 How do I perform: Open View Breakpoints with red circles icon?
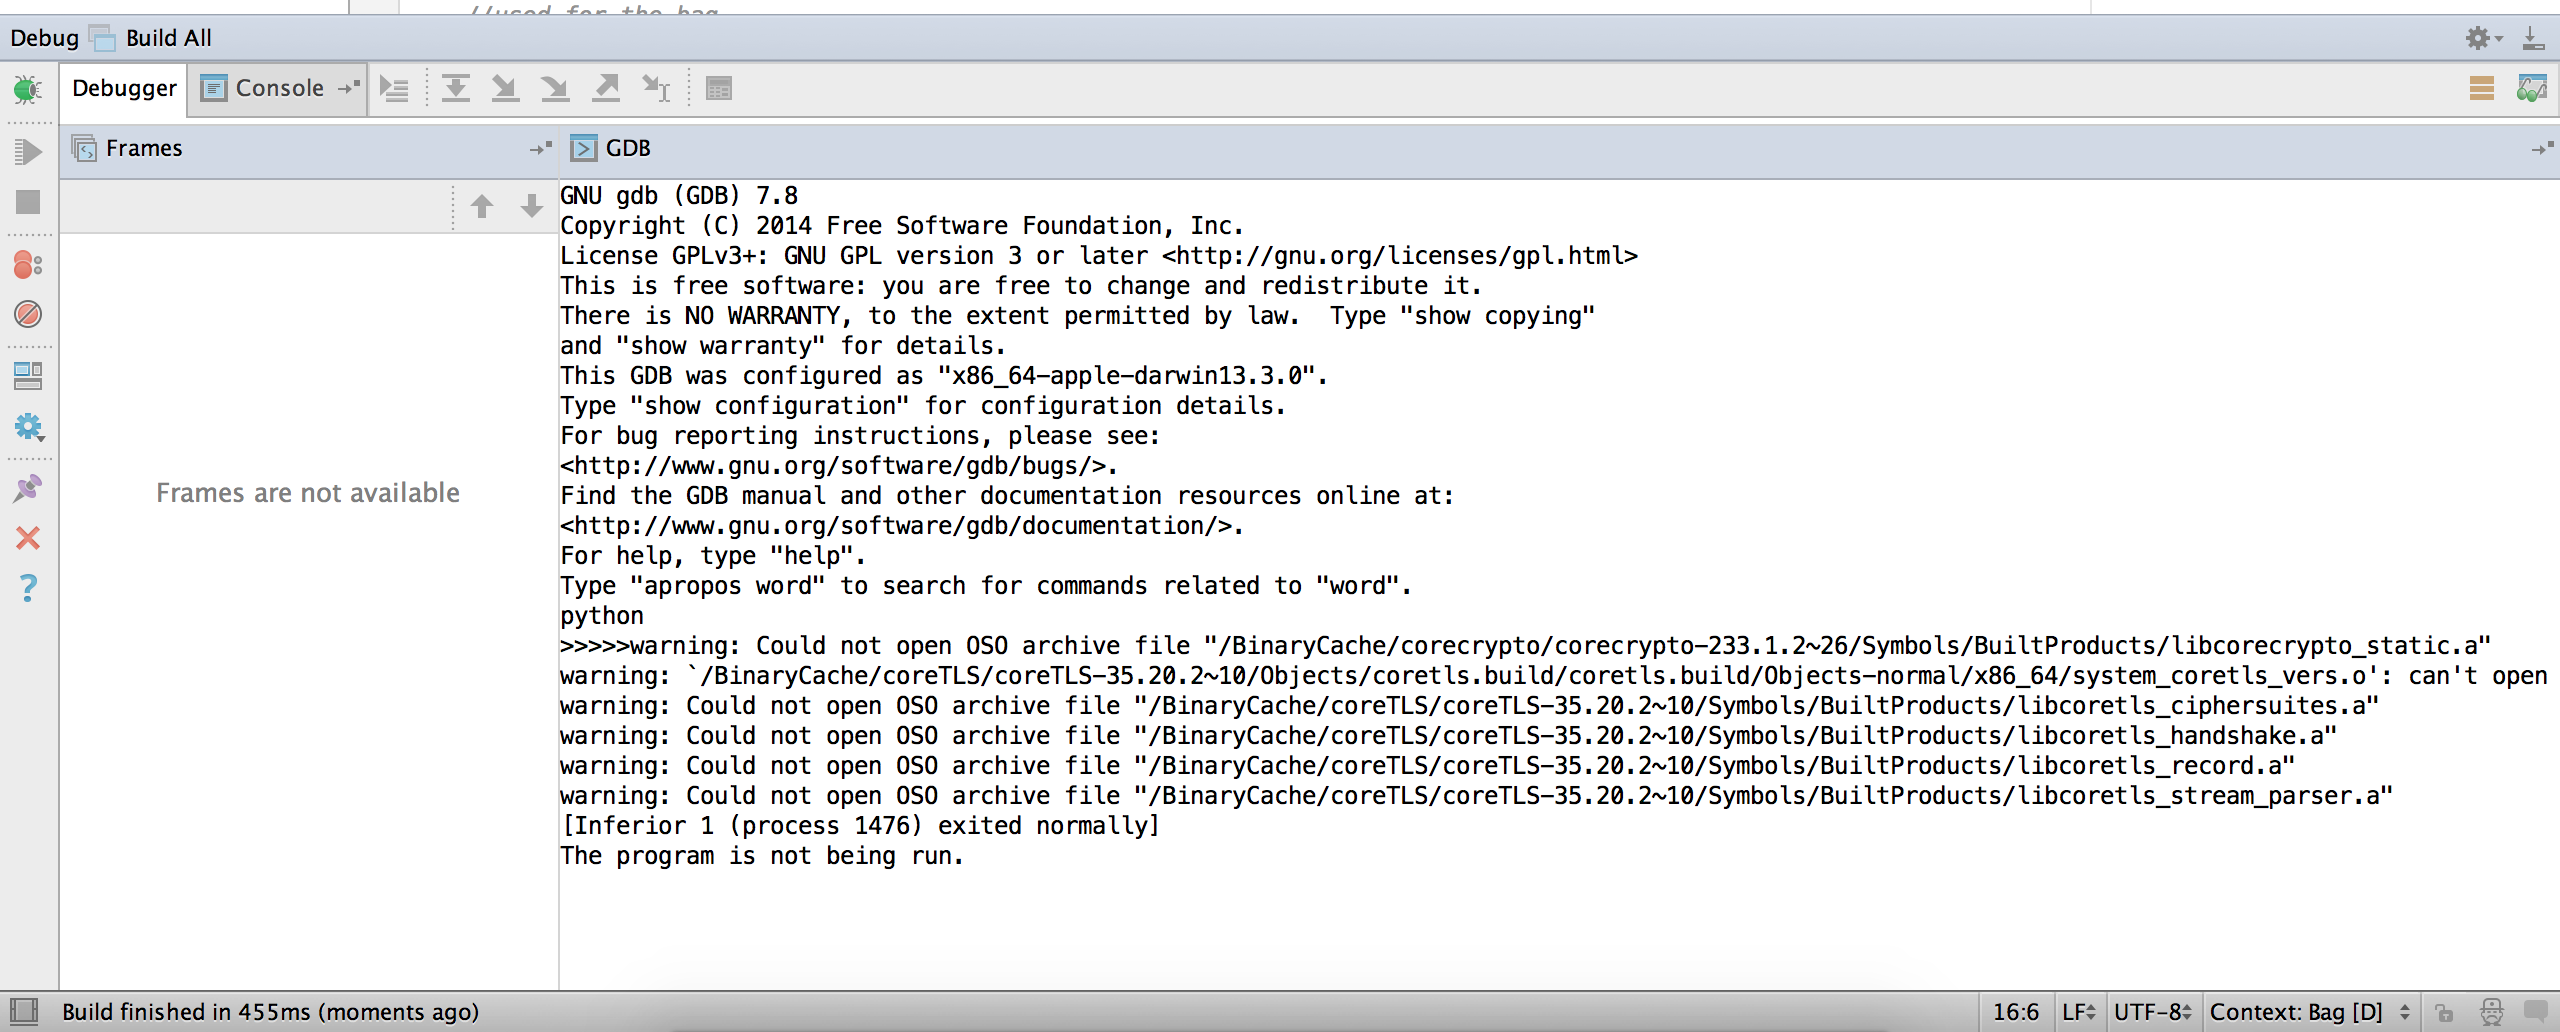click(x=28, y=265)
